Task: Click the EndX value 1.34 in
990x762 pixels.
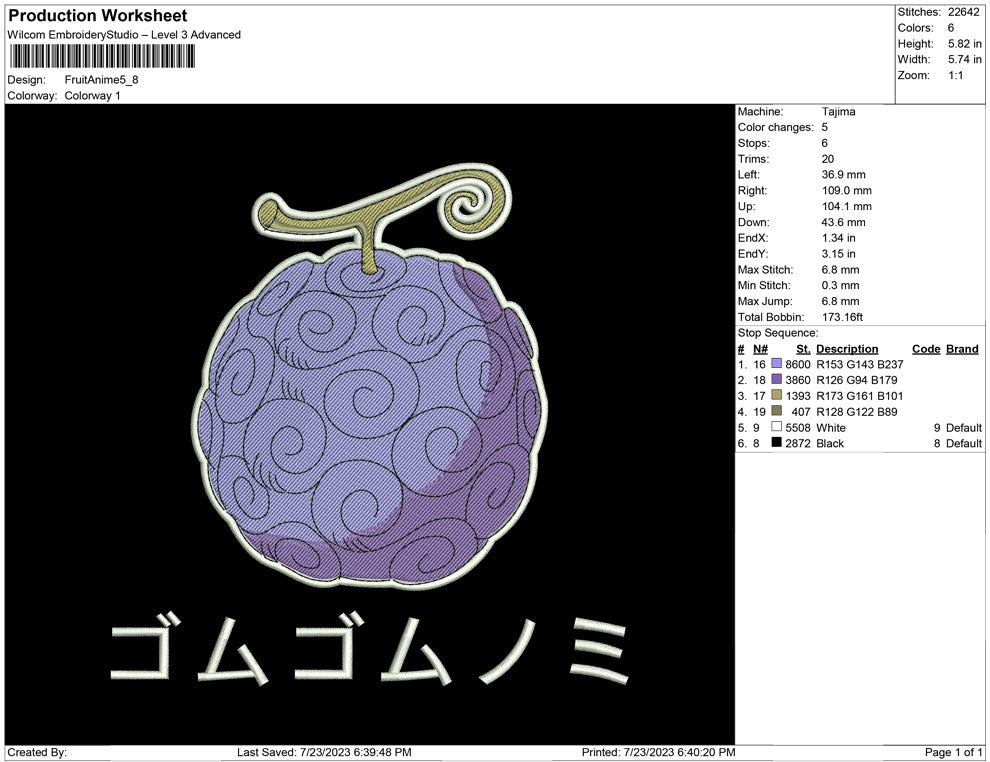Action: (838, 238)
